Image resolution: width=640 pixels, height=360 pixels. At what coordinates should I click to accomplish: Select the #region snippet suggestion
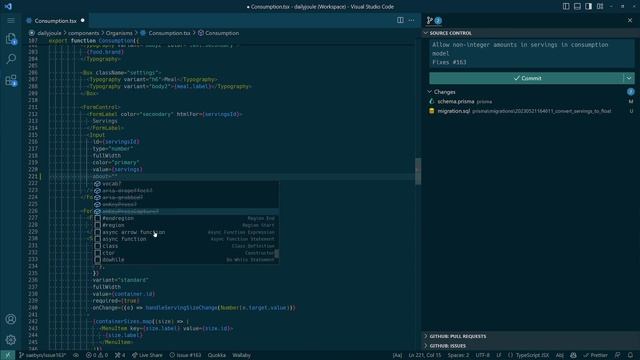186,225
